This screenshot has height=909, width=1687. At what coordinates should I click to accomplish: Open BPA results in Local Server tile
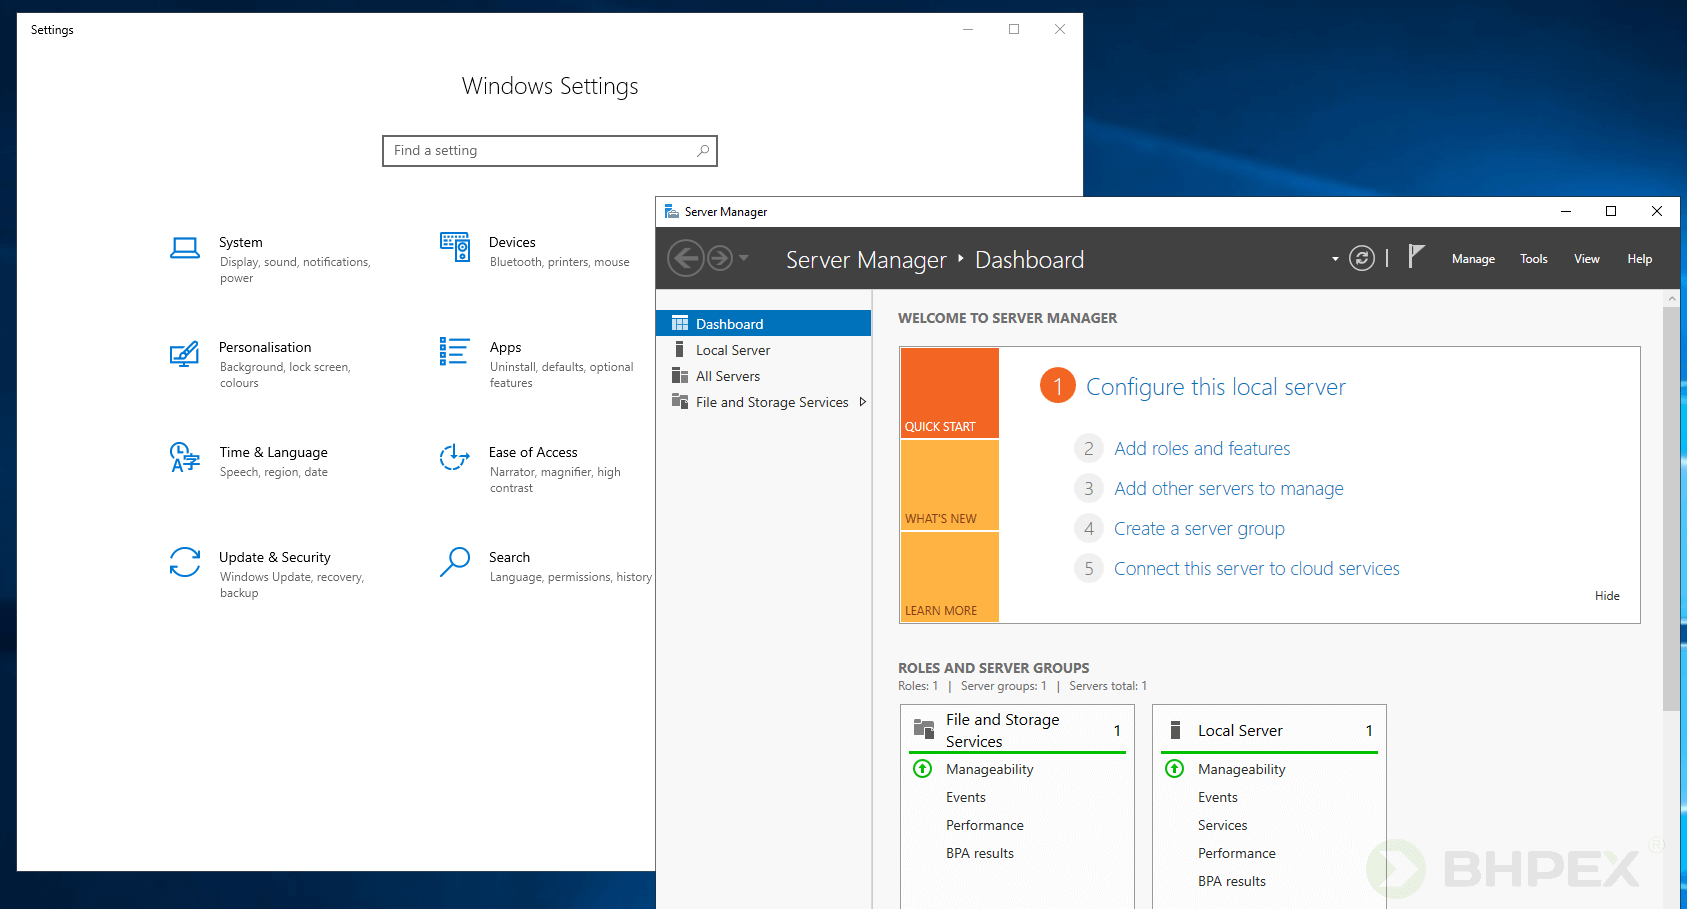tap(1232, 881)
